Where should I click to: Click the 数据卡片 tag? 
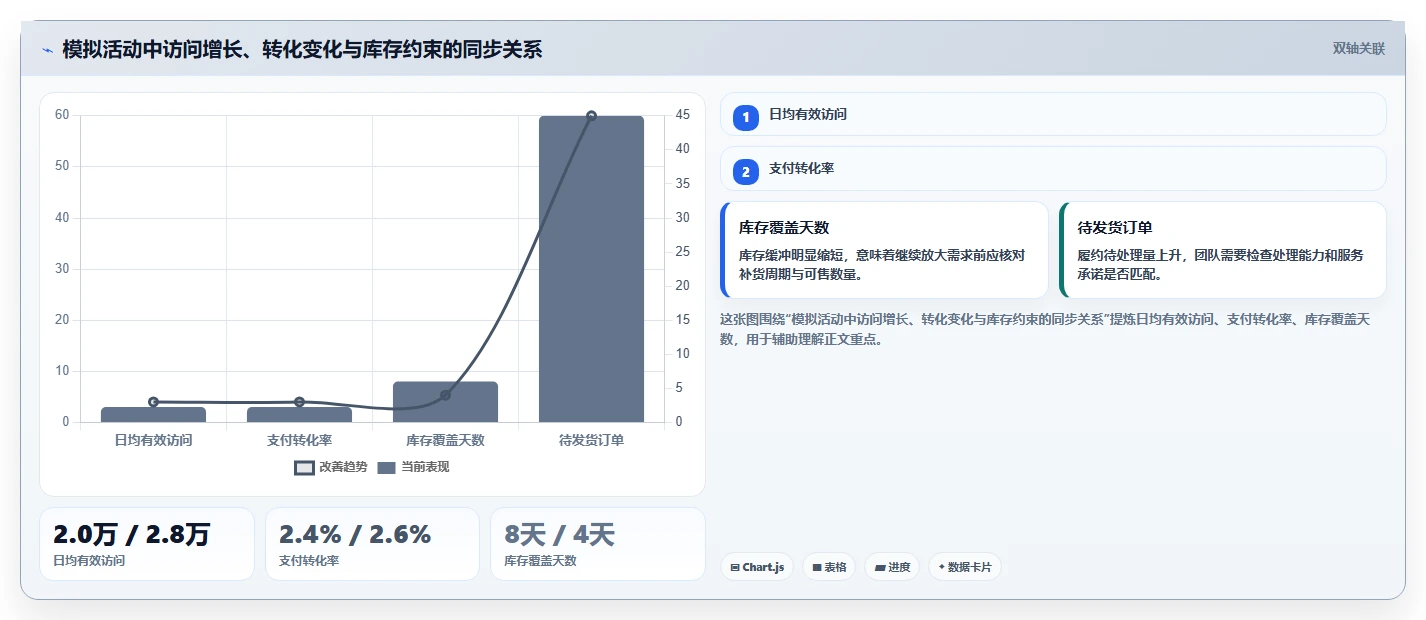(x=965, y=567)
